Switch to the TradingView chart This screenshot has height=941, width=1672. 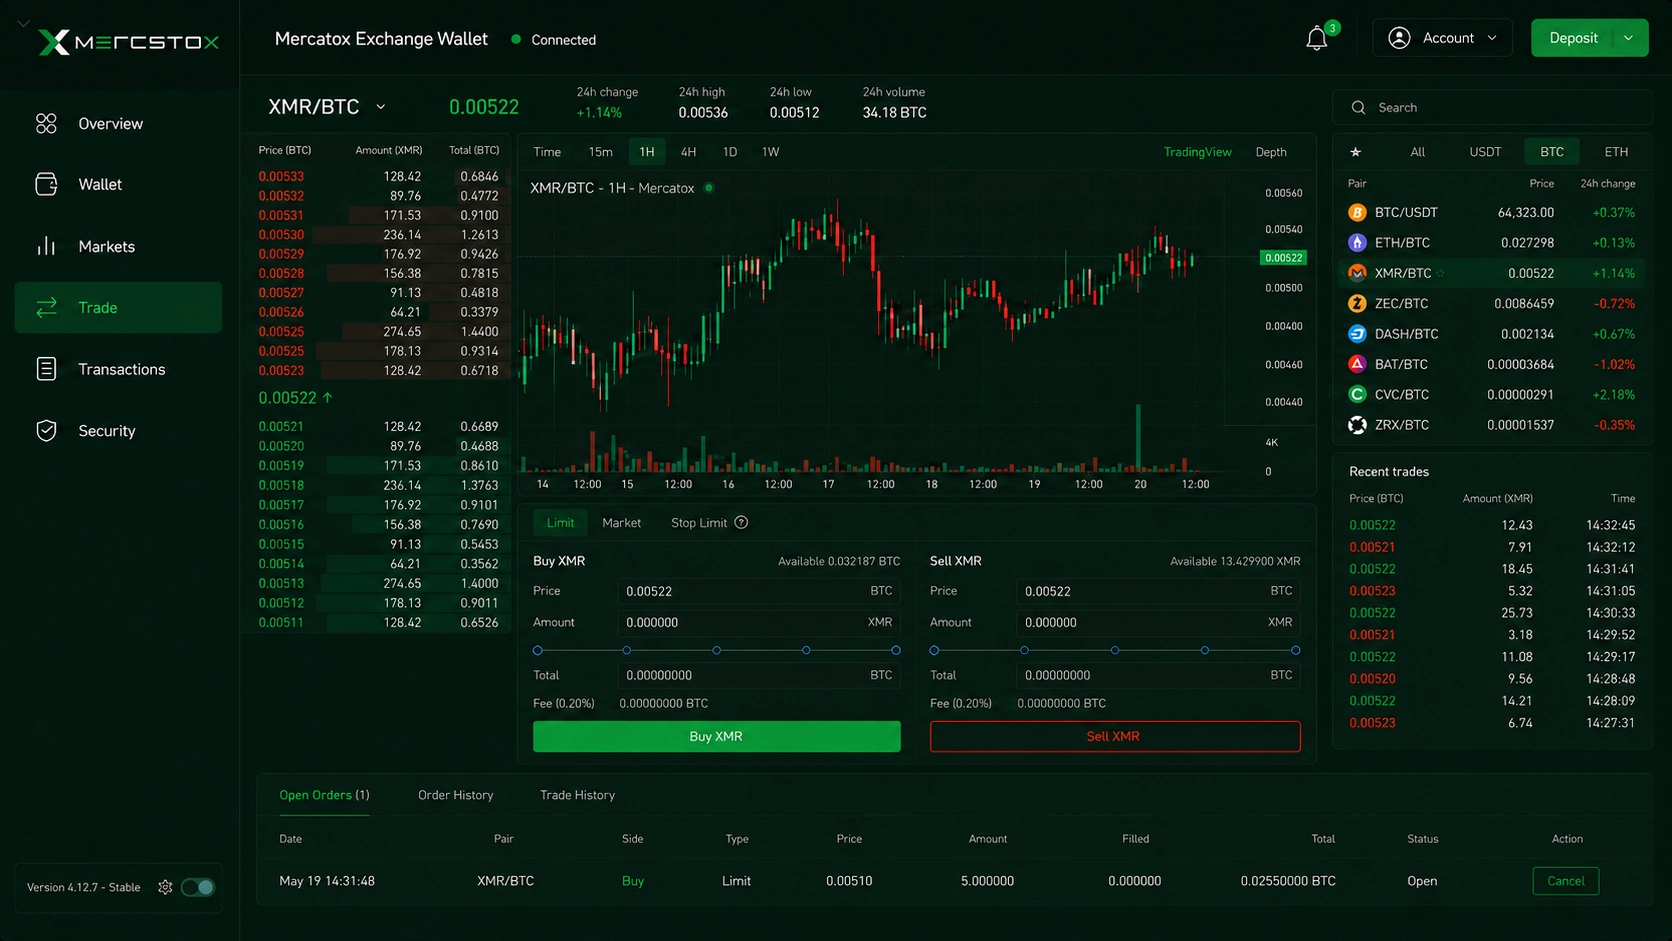[x=1197, y=152]
